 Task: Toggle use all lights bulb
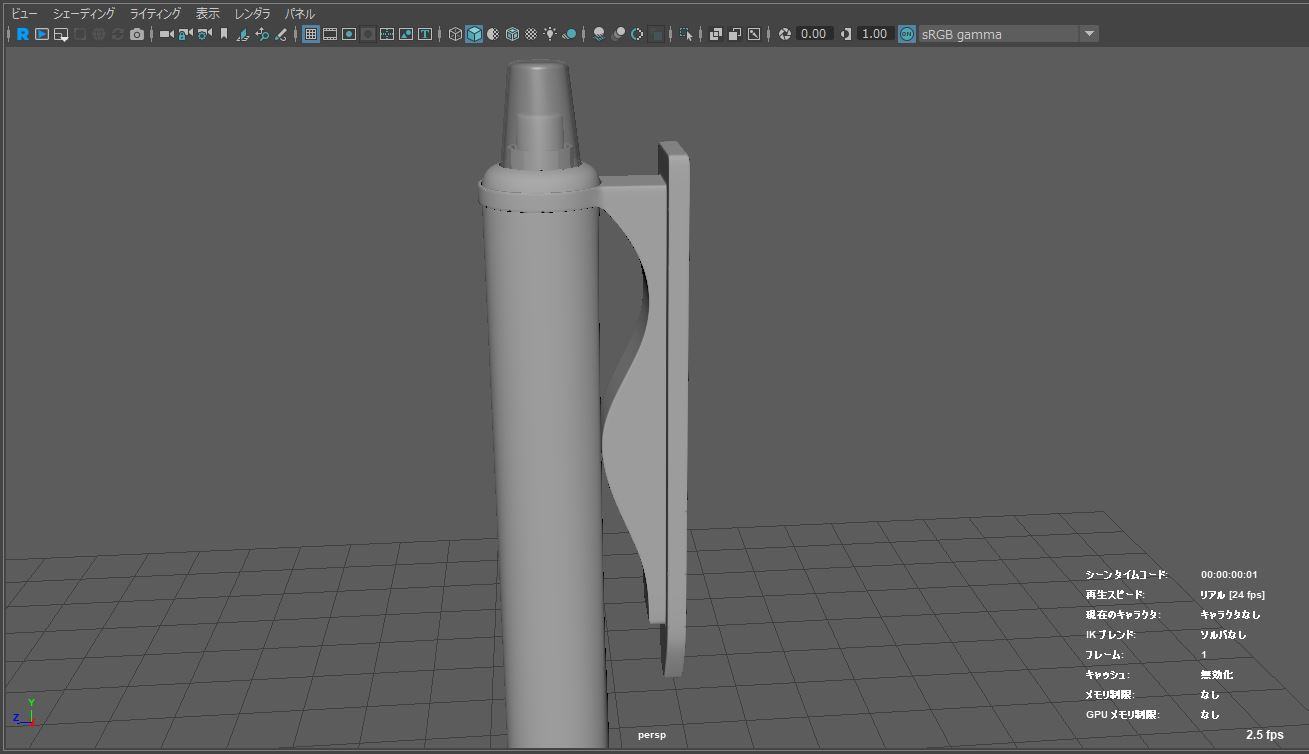coord(550,34)
